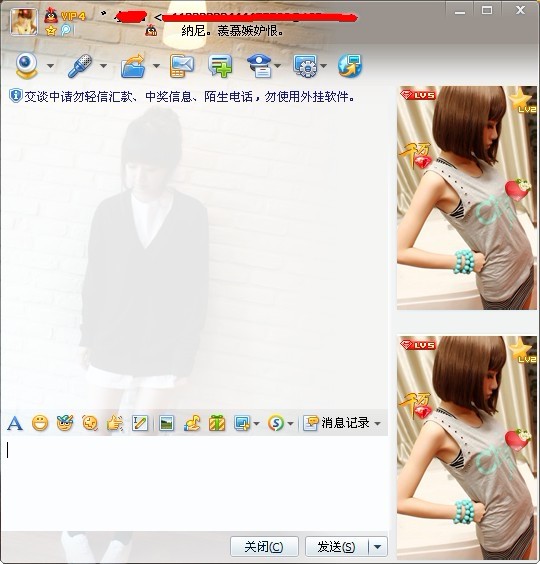
Task: Click the penguin icon beside the signature
Action: tap(151, 31)
